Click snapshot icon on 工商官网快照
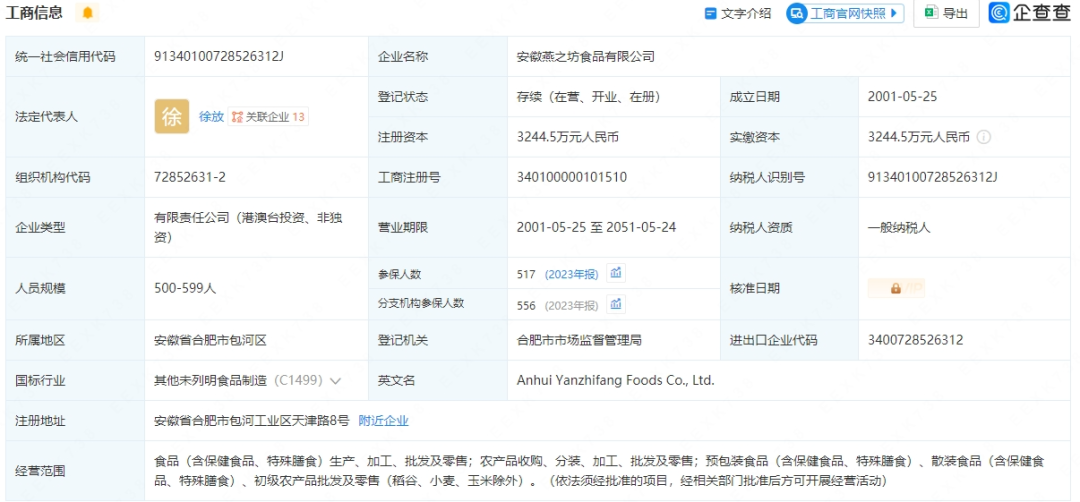The image size is (1080, 502). pyautogui.click(x=797, y=13)
